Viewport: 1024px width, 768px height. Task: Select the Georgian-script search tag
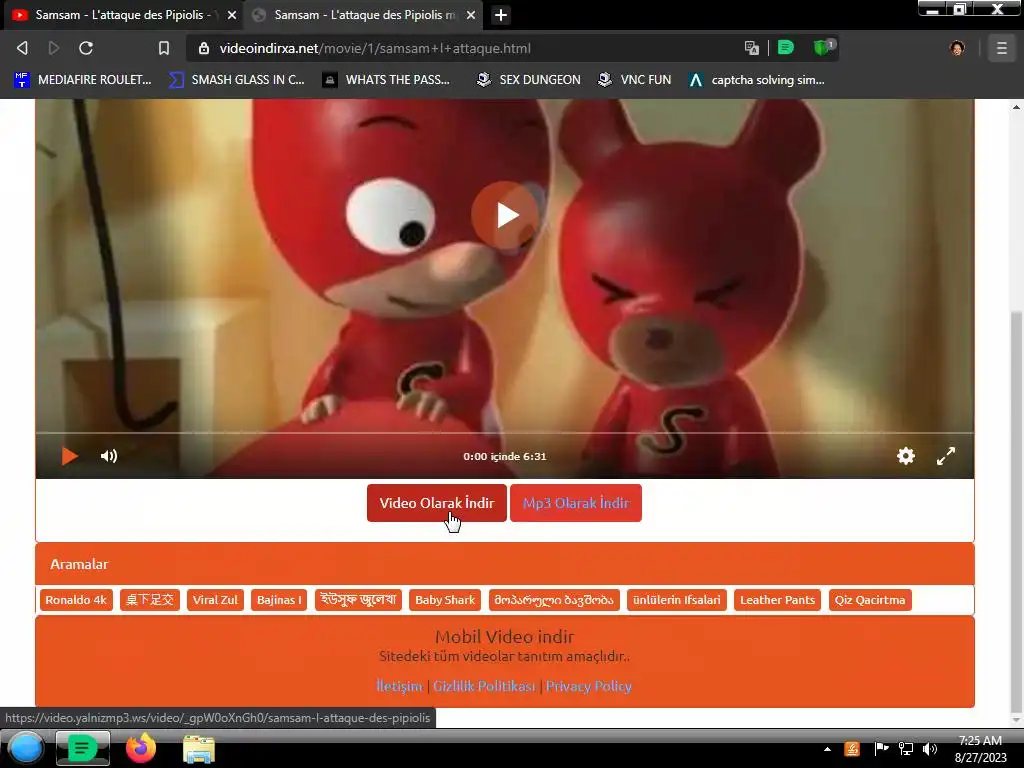click(554, 600)
